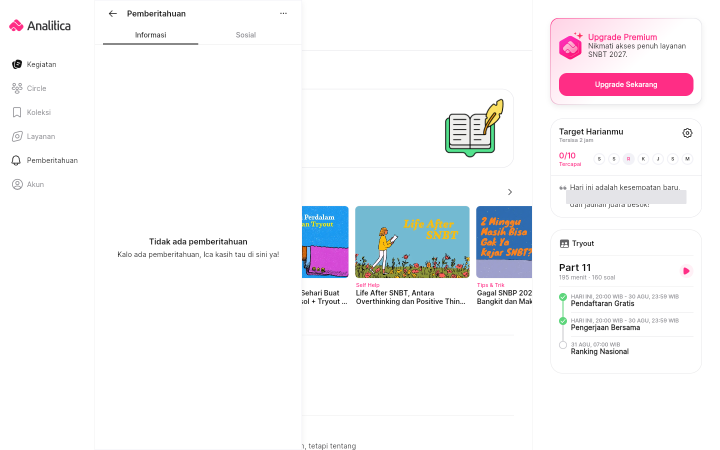The image size is (720, 450).
Task: Open Pendaftaran Gratis entry
Action: (x=602, y=304)
